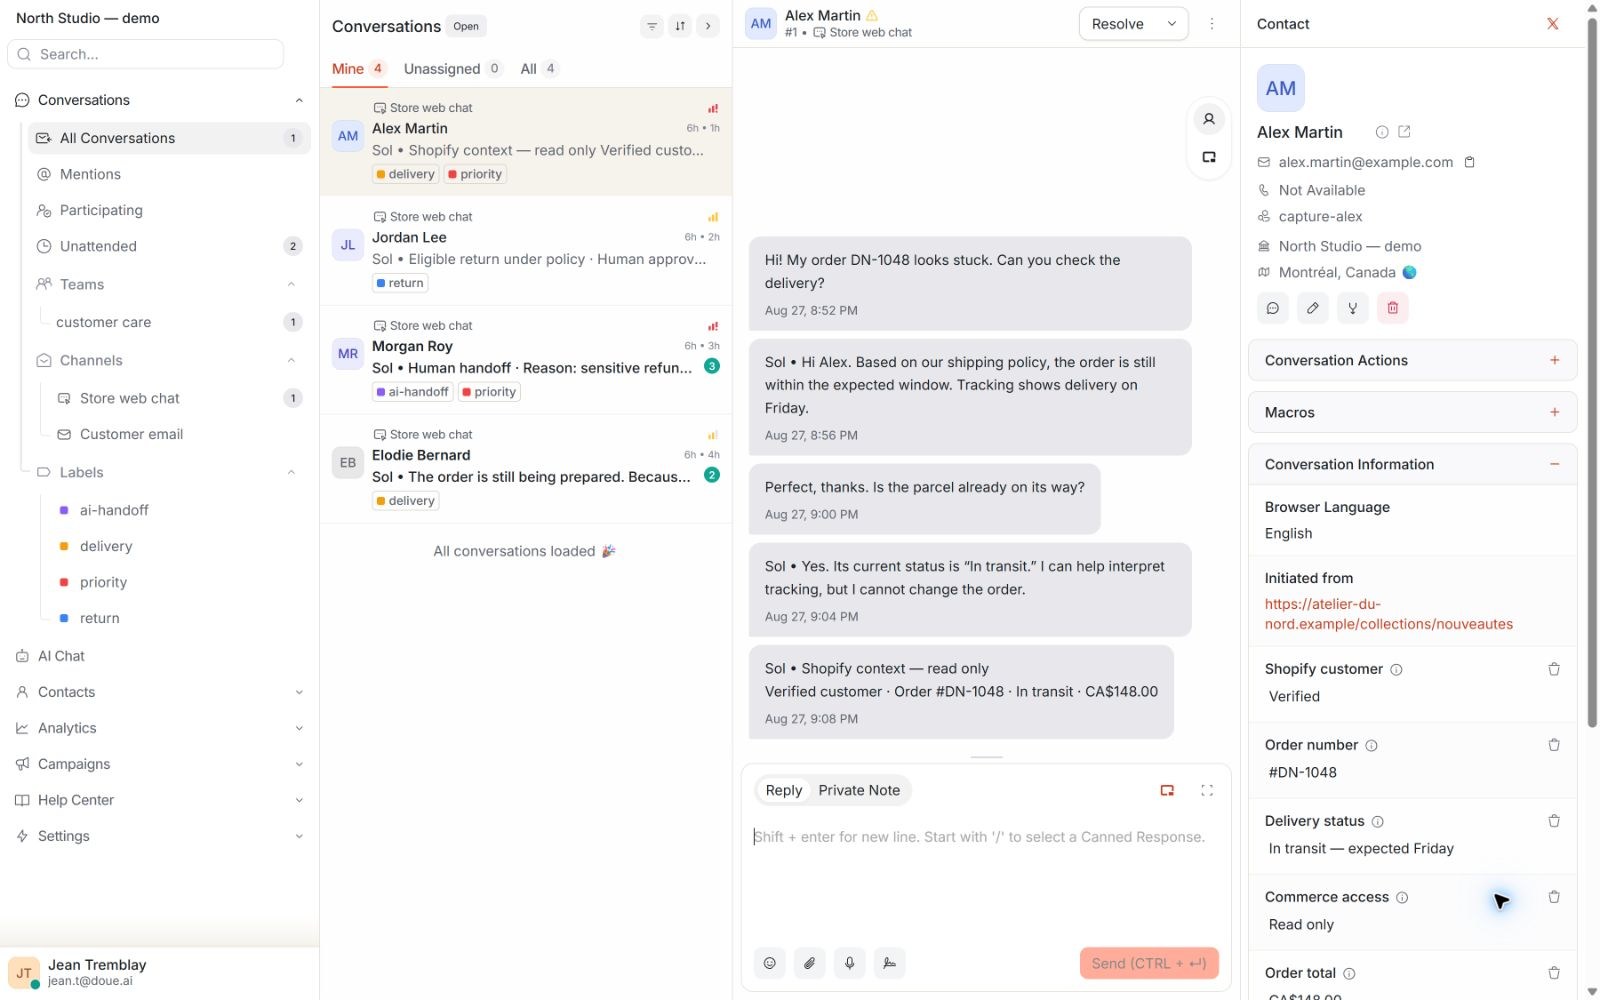This screenshot has height=1000, width=1600.
Task: Open the Resolve dropdown arrow
Action: tap(1171, 24)
